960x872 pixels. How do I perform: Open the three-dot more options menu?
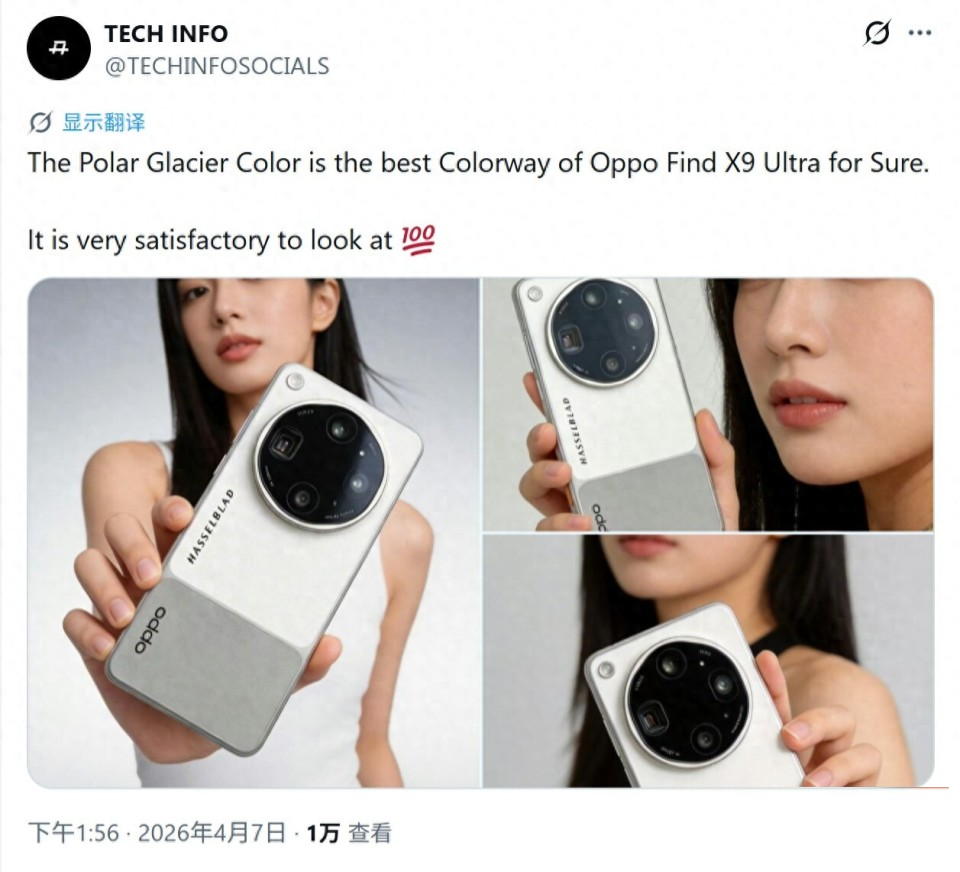pos(920,33)
